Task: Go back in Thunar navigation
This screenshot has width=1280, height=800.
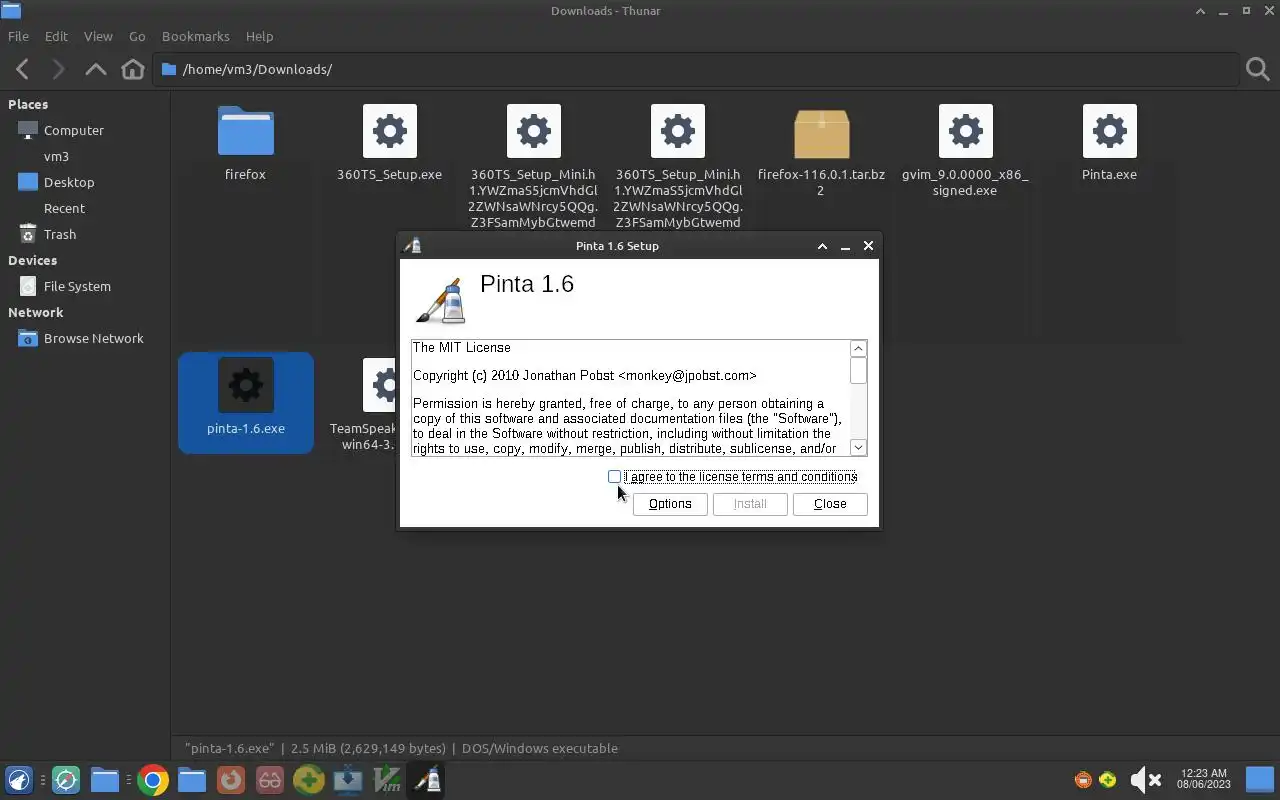Action: (x=22, y=69)
